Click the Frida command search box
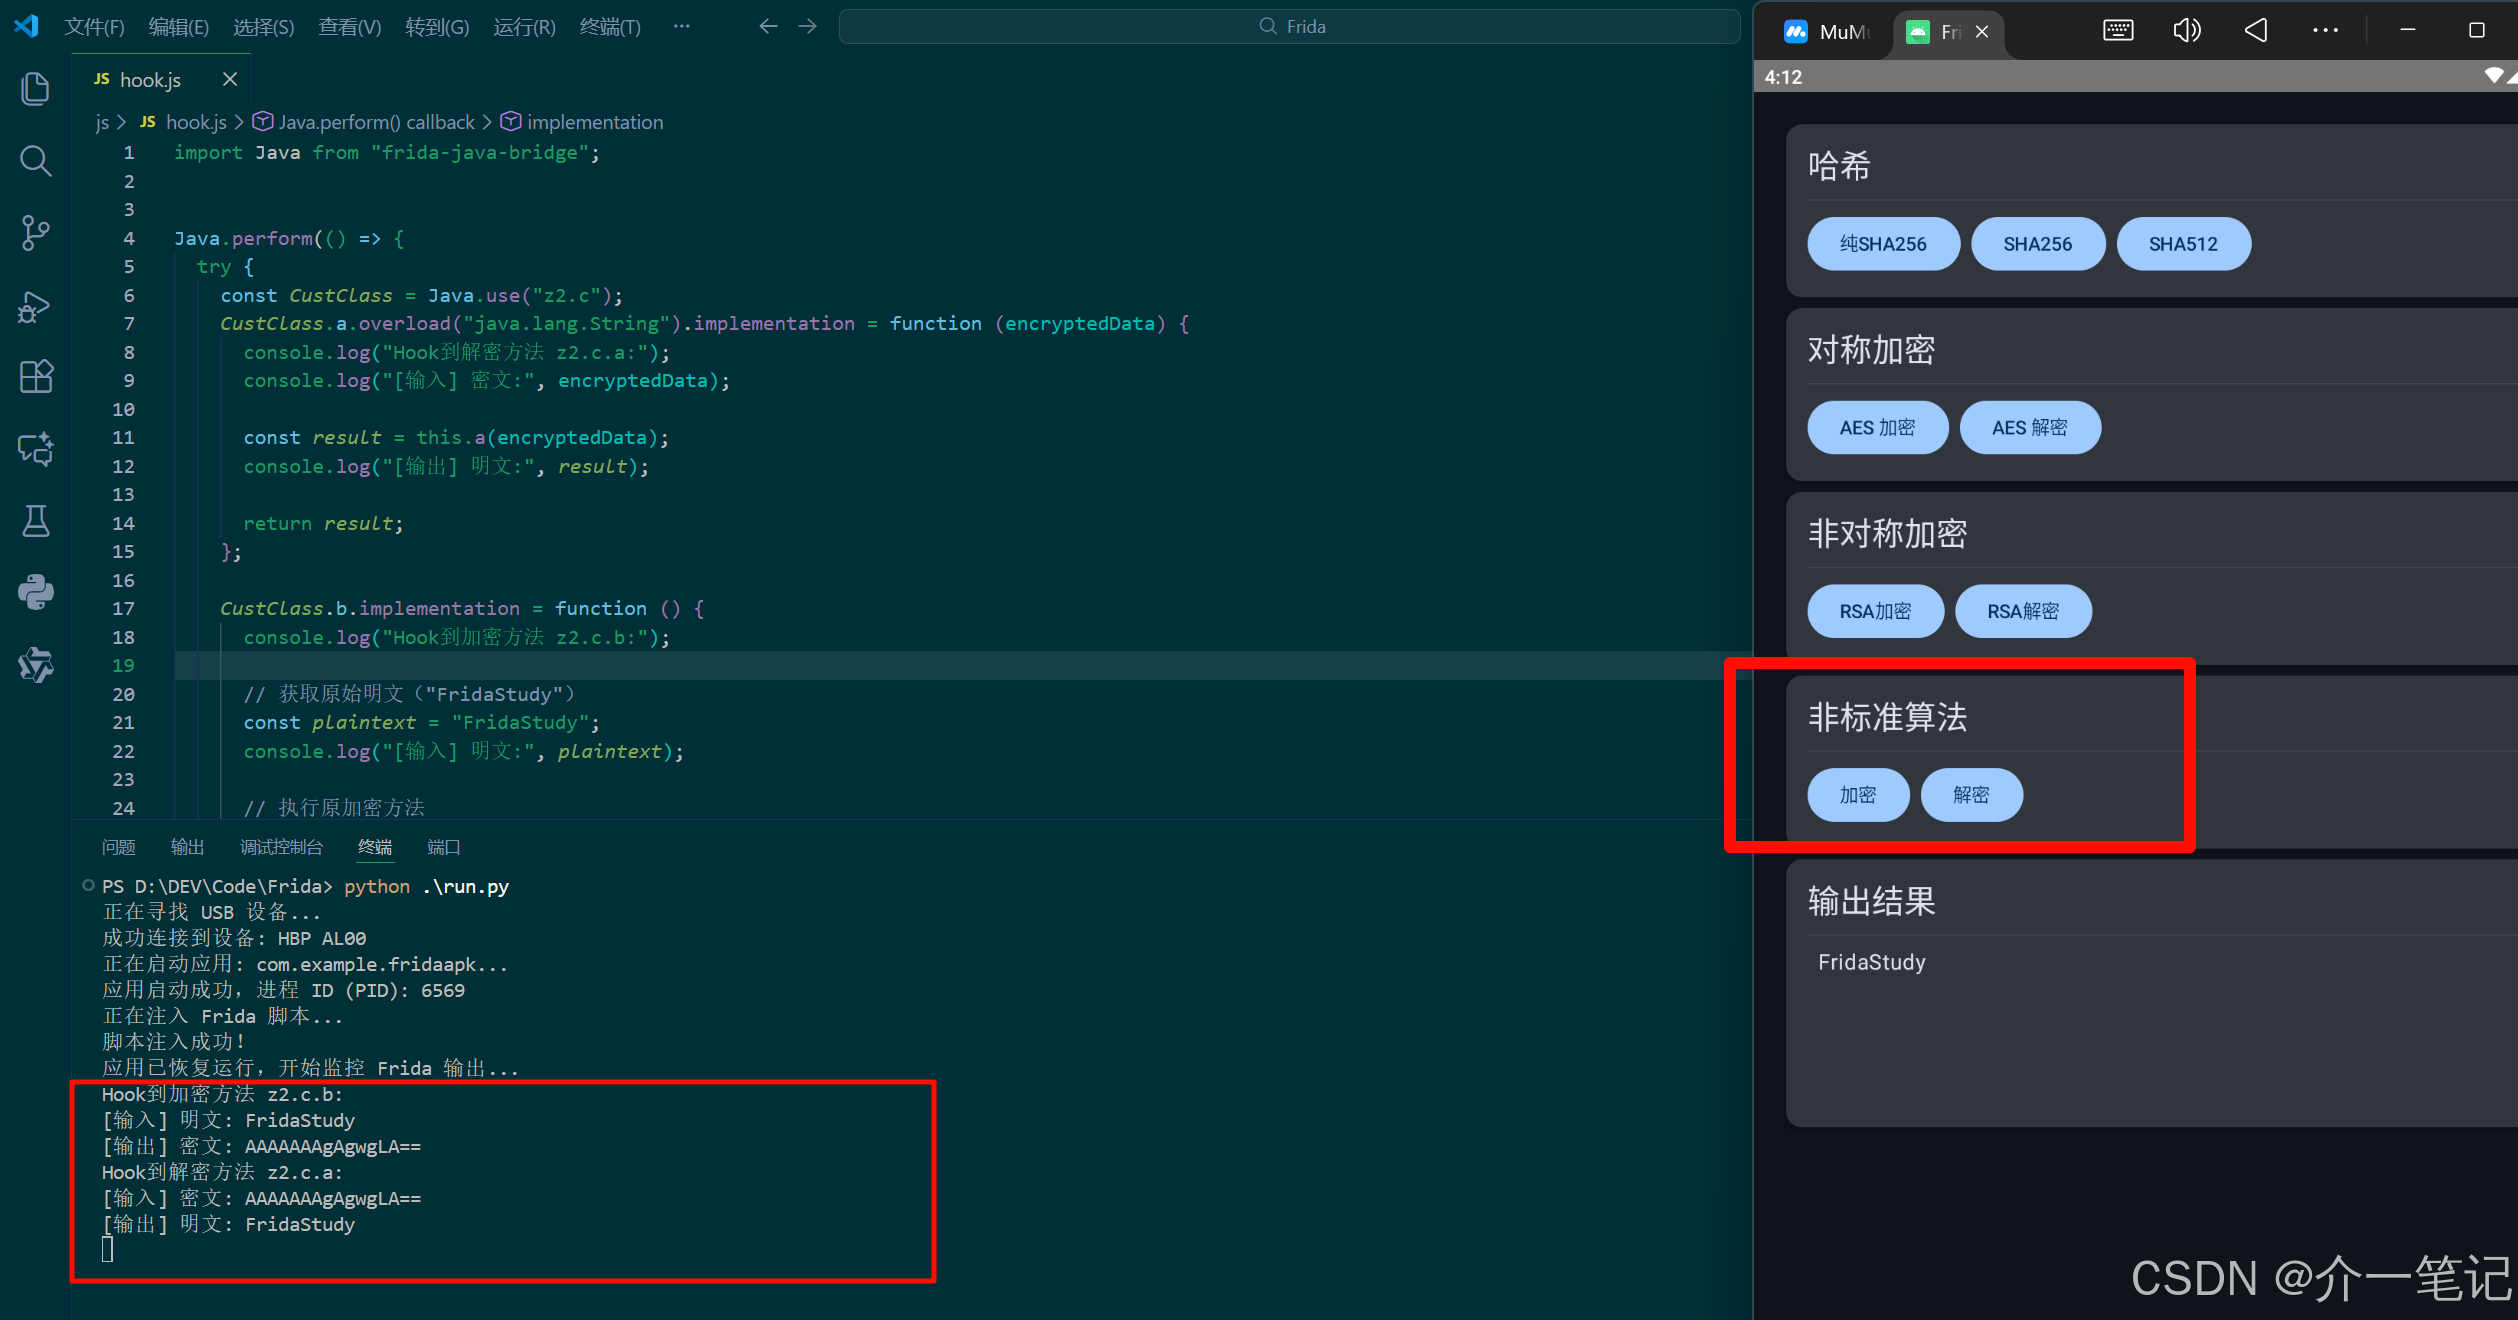 coord(1289,27)
